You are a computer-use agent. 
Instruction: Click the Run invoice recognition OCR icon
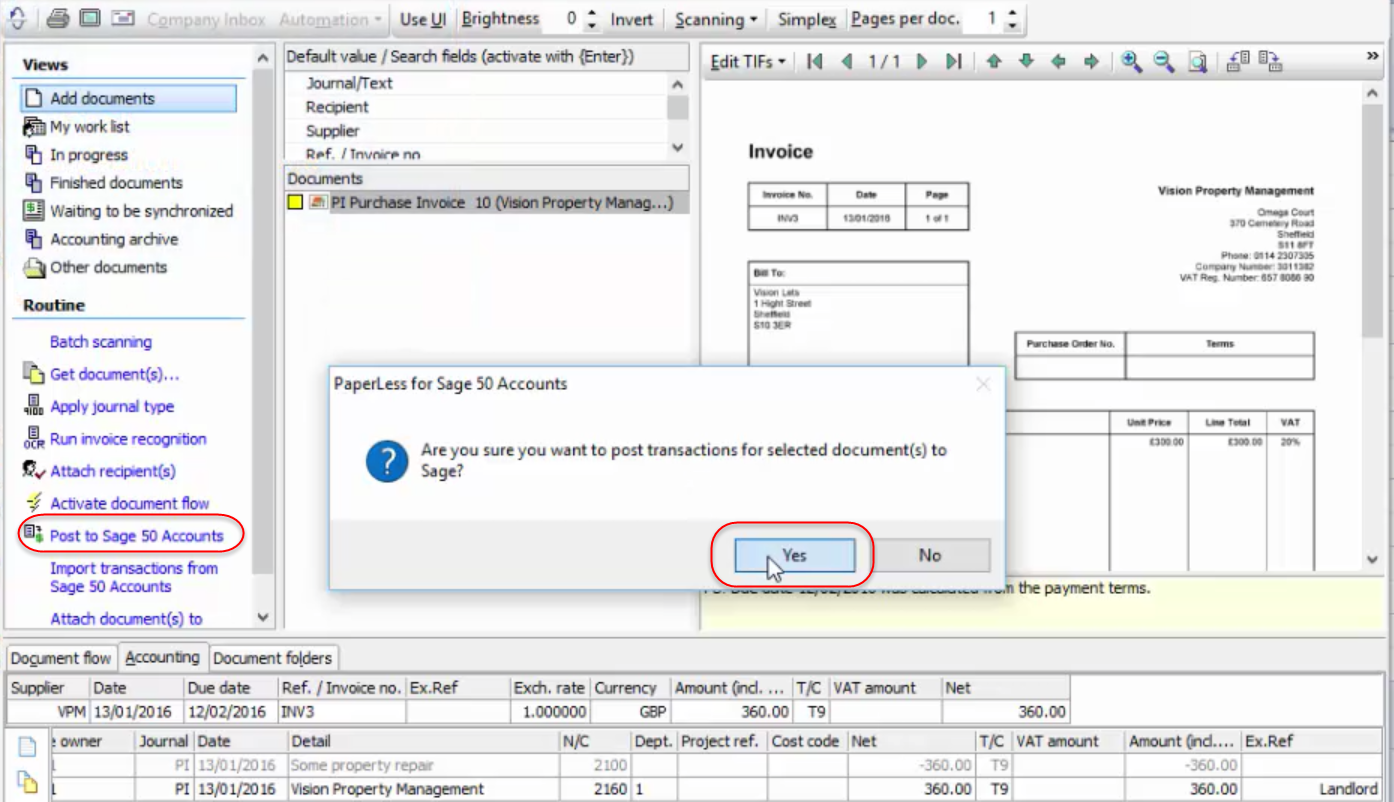pyautogui.click(x=33, y=438)
